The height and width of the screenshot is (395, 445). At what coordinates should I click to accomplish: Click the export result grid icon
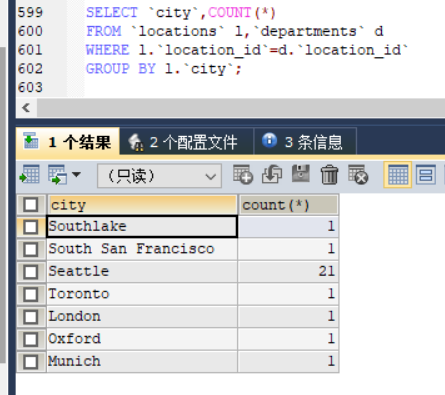pos(29,174)
